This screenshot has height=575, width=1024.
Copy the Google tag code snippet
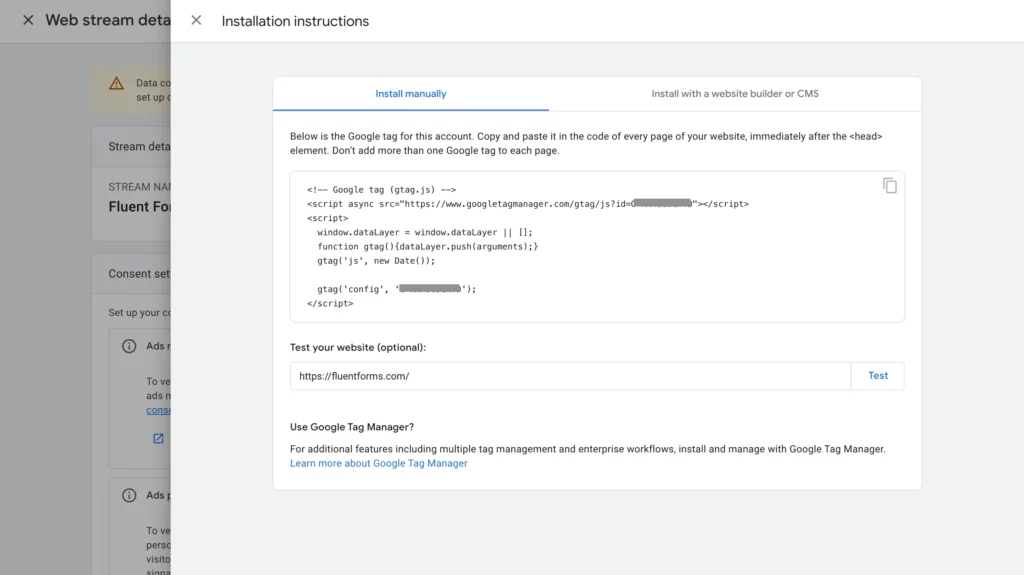[x=889, y=186]
